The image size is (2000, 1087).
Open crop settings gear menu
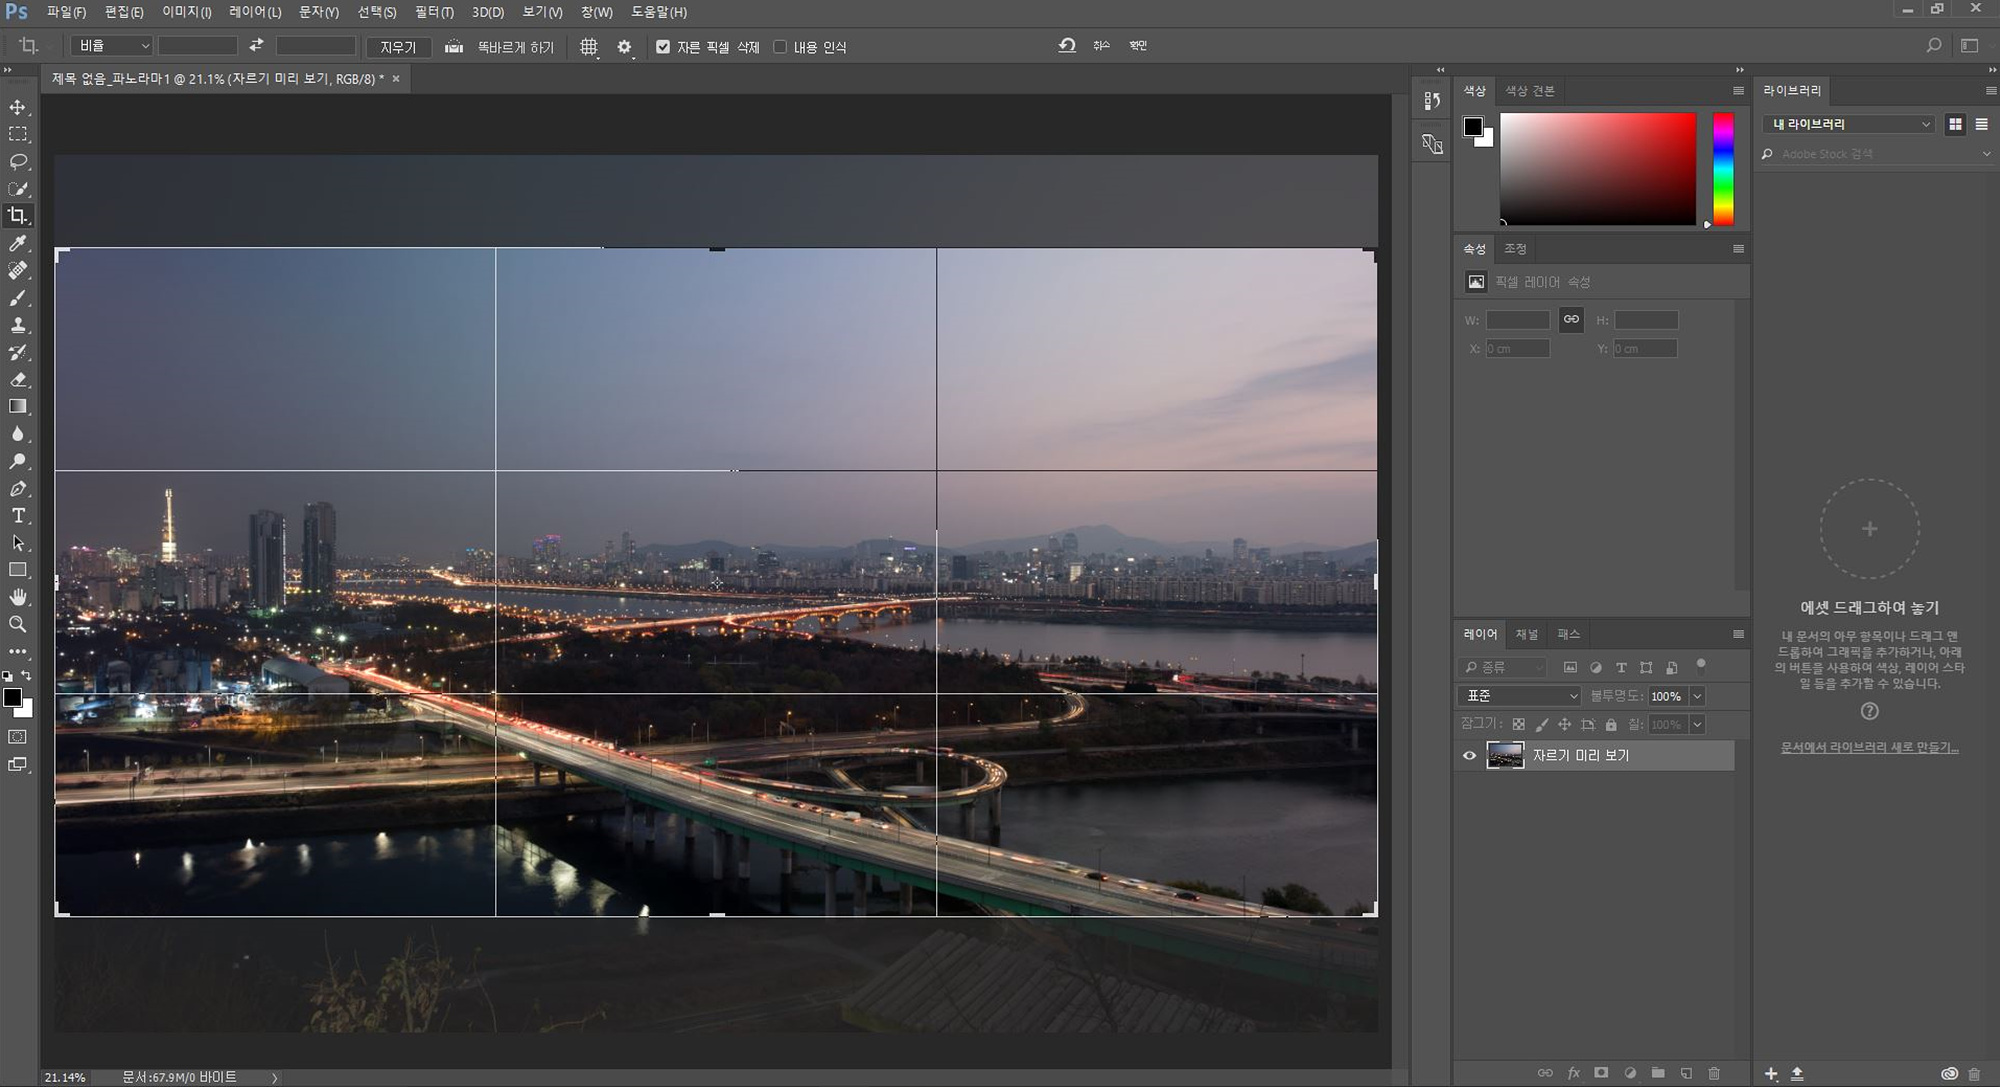[625, 47]
